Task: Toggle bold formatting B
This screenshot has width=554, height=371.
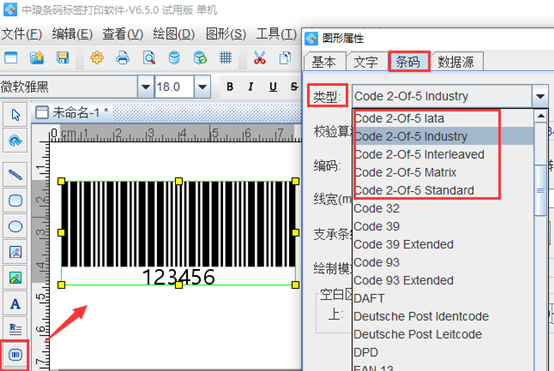Action: pyautogui.click(x=230, y=87)
